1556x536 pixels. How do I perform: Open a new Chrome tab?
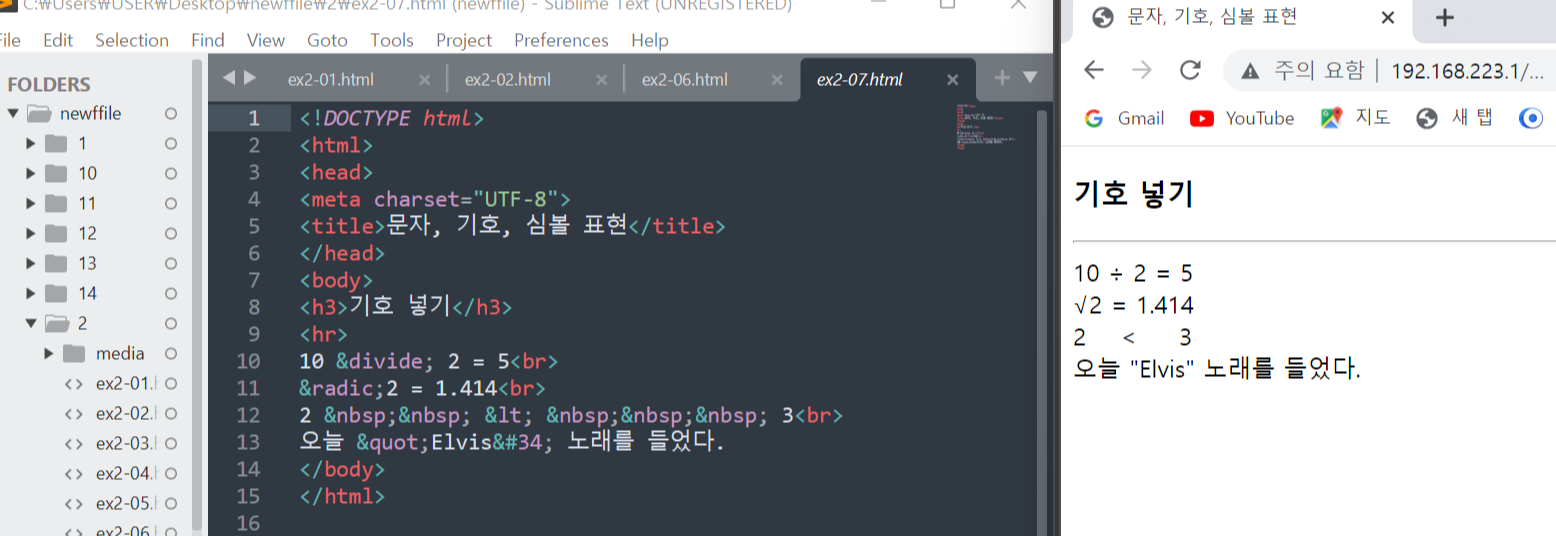(1444, 18)
